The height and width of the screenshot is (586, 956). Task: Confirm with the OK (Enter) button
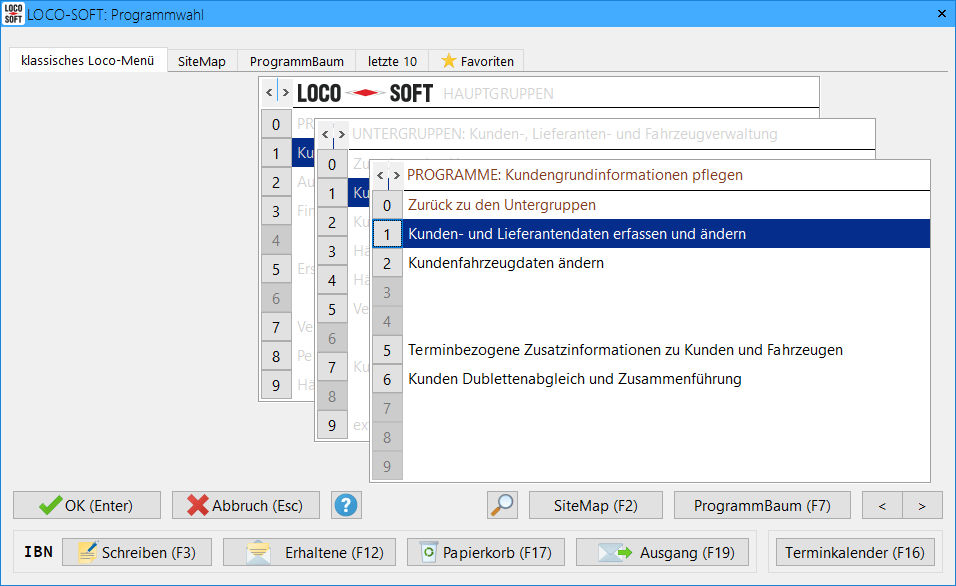click(x=87, y=505)
